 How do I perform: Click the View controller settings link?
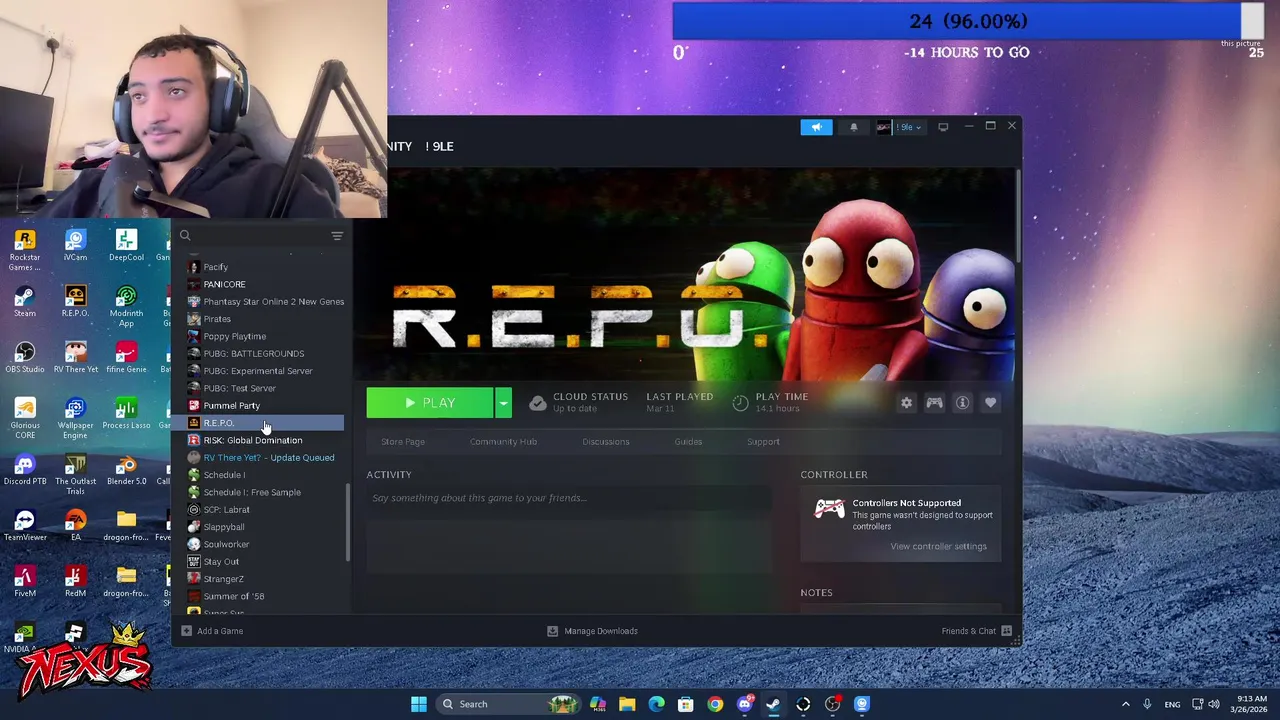point(938,546)
